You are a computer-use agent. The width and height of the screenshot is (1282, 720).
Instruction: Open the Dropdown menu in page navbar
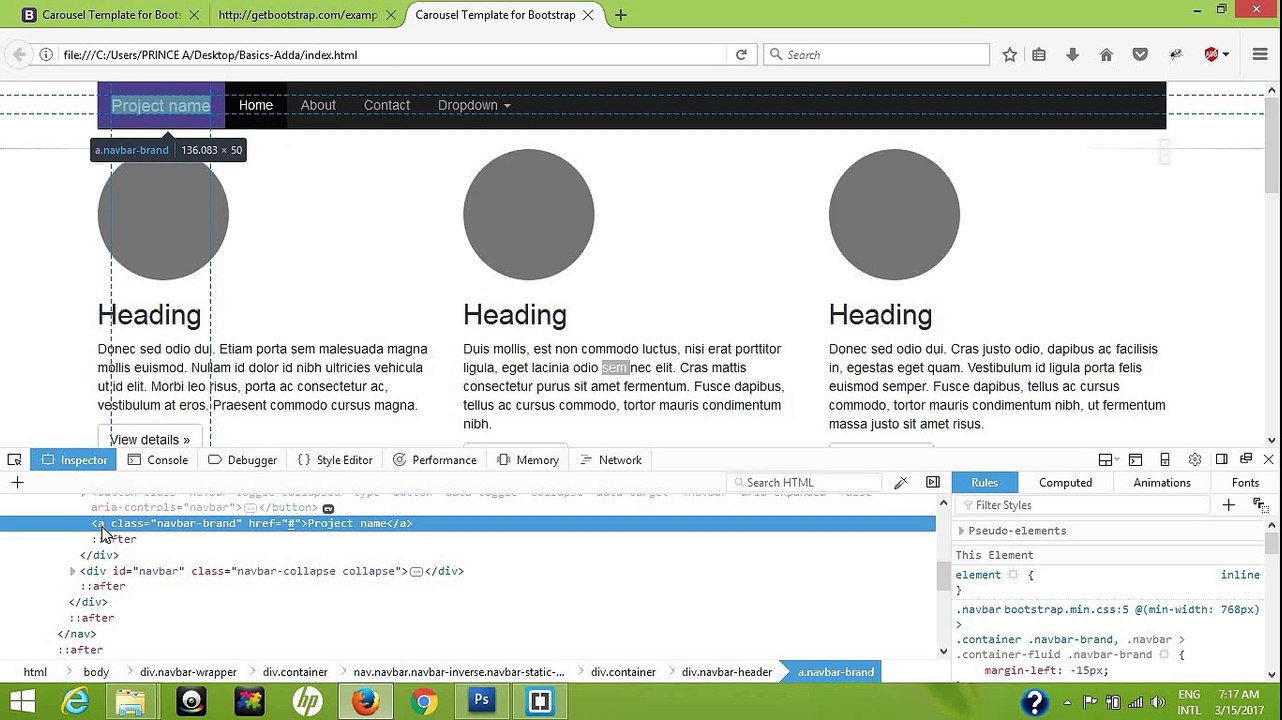tap(474, 105)
